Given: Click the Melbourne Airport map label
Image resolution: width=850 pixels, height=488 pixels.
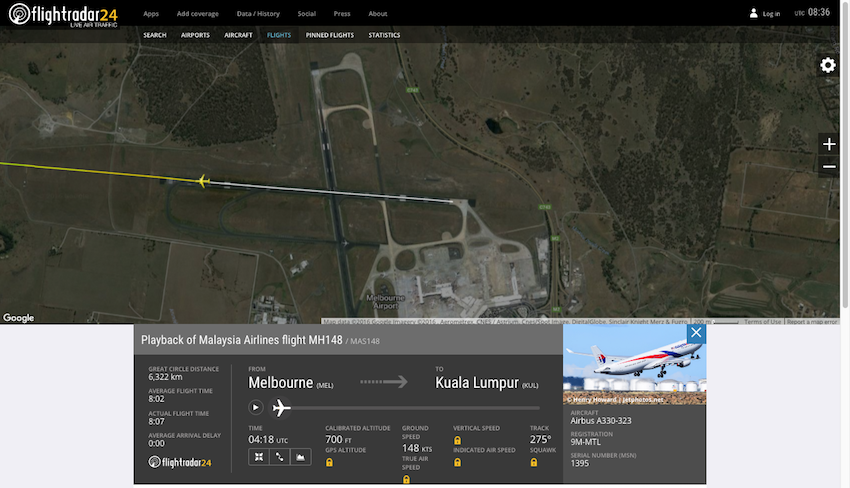Looking at the screenshot, I should click(x=385, y=301).
